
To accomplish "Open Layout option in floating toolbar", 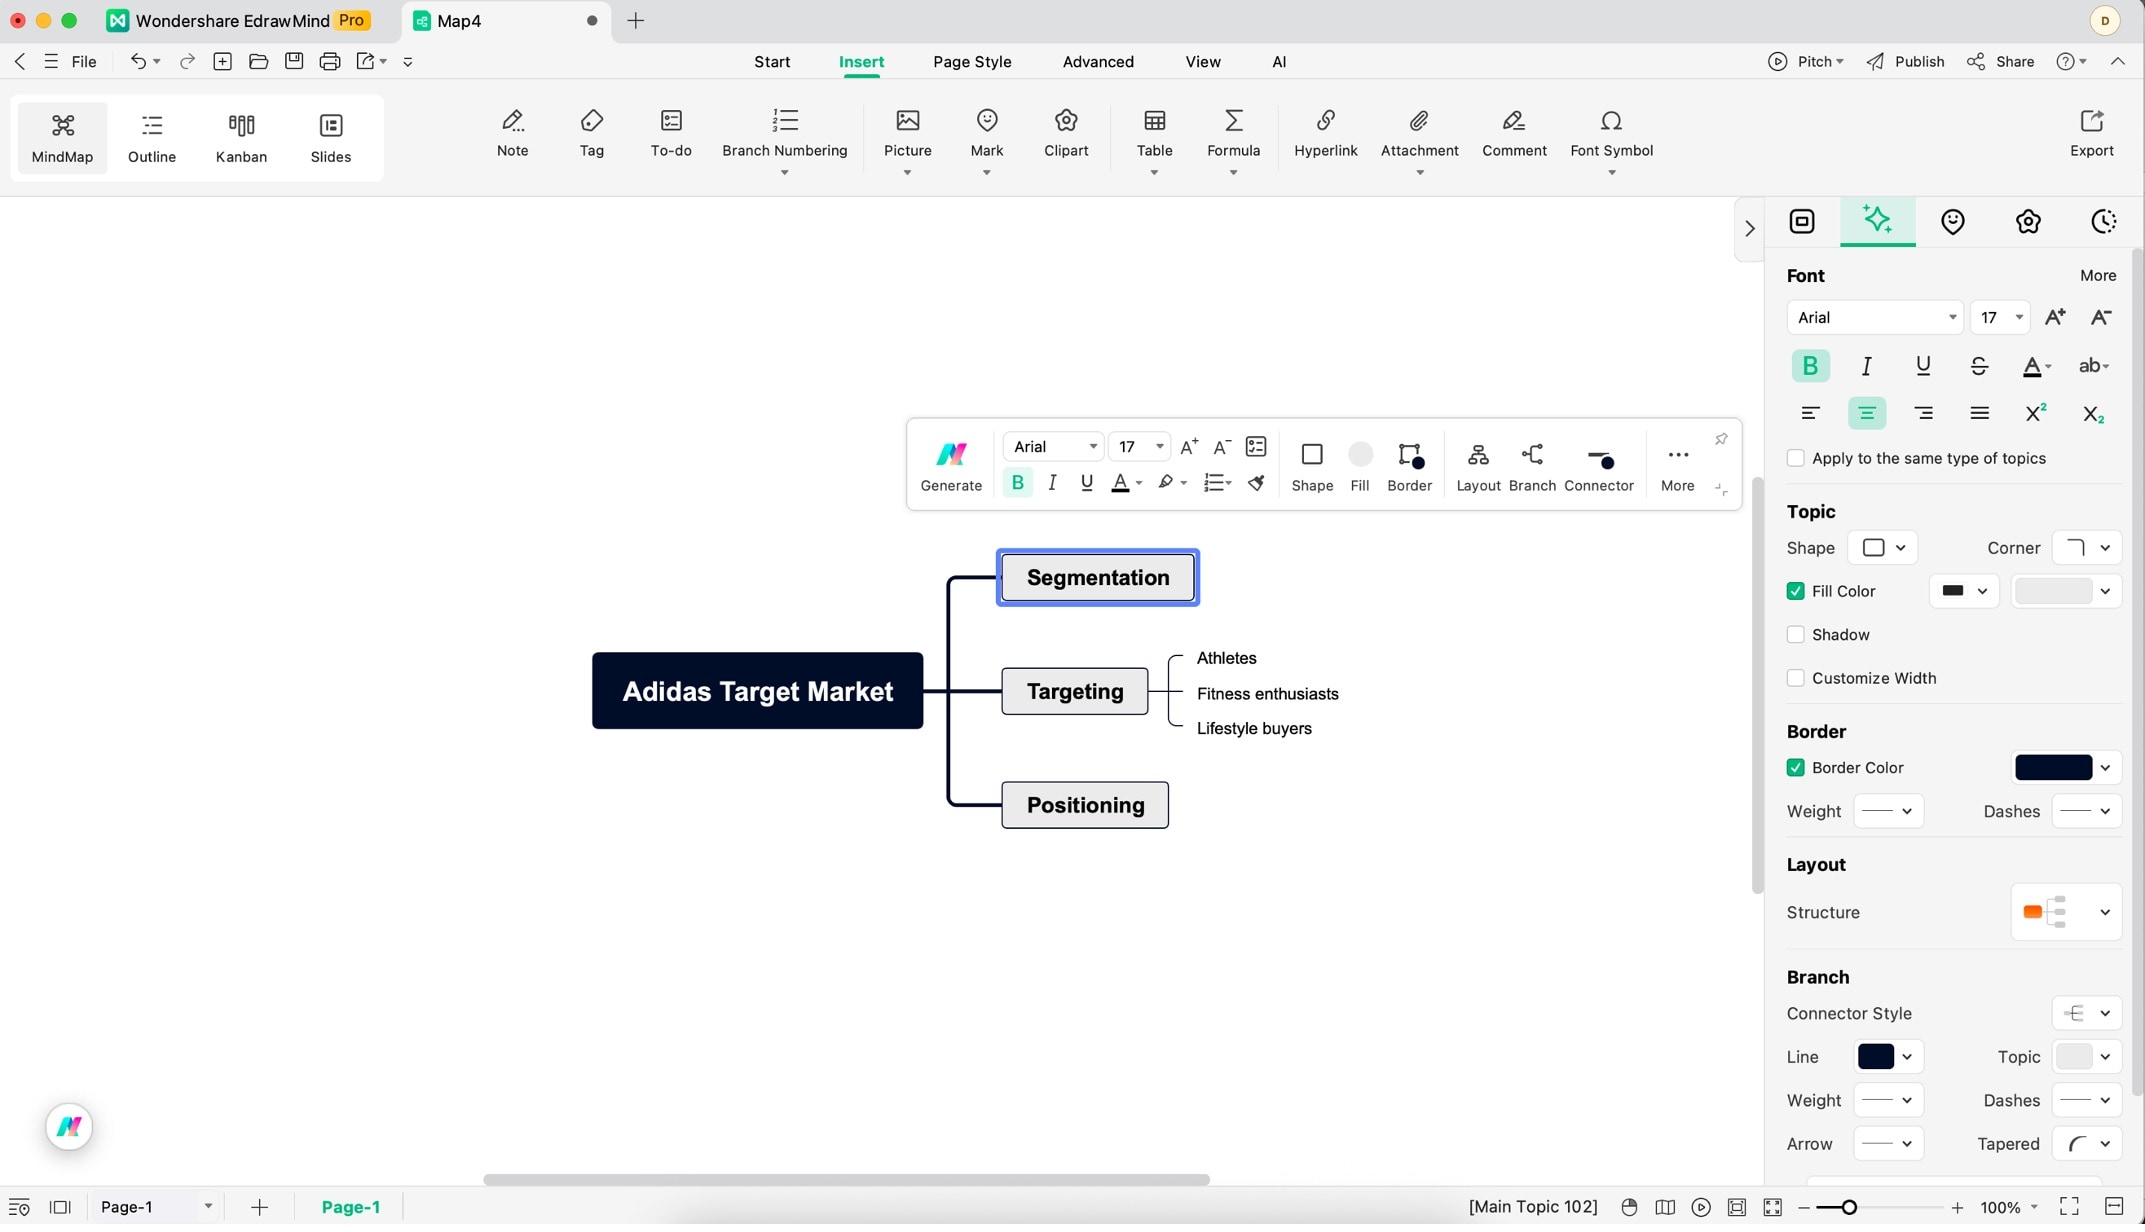I will [1478, 466].
